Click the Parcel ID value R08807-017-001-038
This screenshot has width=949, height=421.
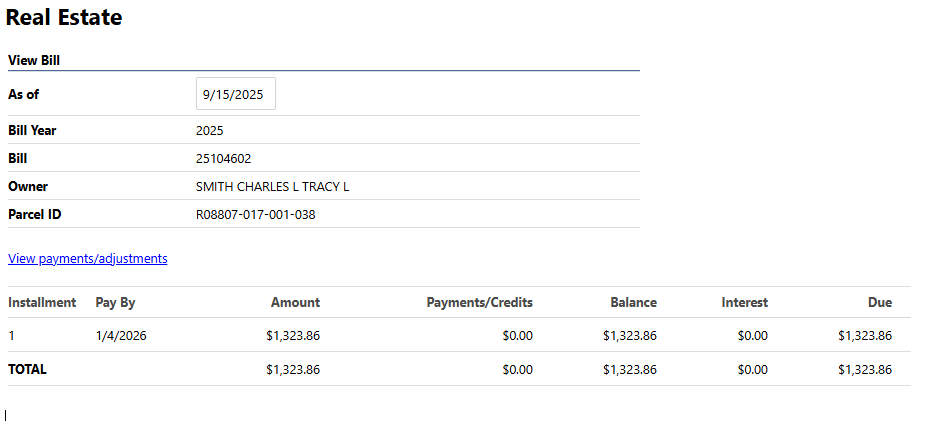255,214
